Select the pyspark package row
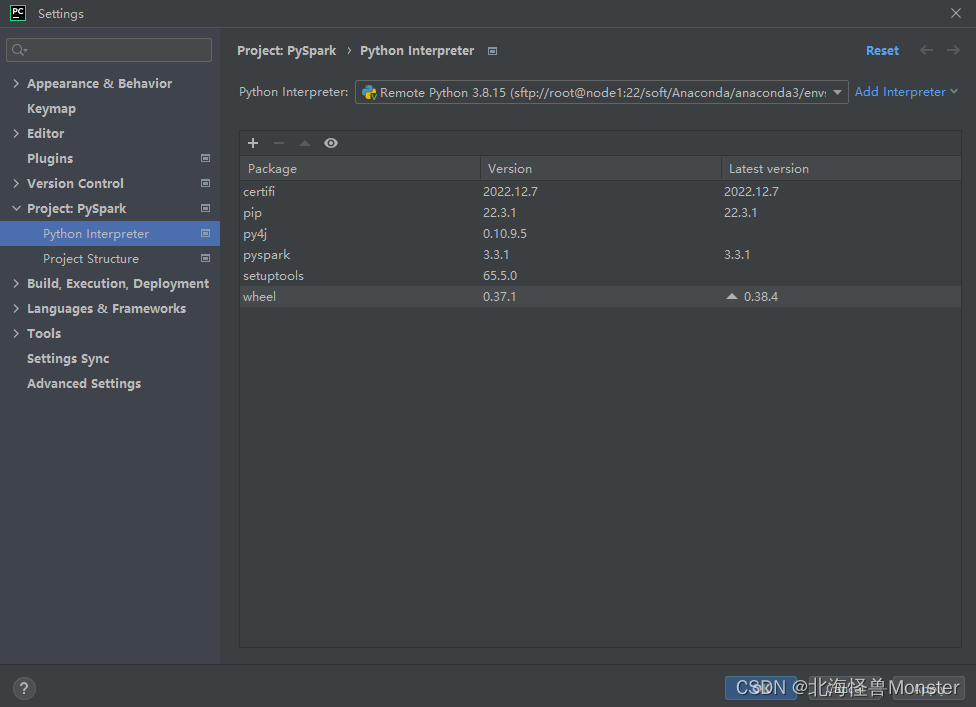Image resolution: width=976 pixels, height=707 pixels. (600, 255)
